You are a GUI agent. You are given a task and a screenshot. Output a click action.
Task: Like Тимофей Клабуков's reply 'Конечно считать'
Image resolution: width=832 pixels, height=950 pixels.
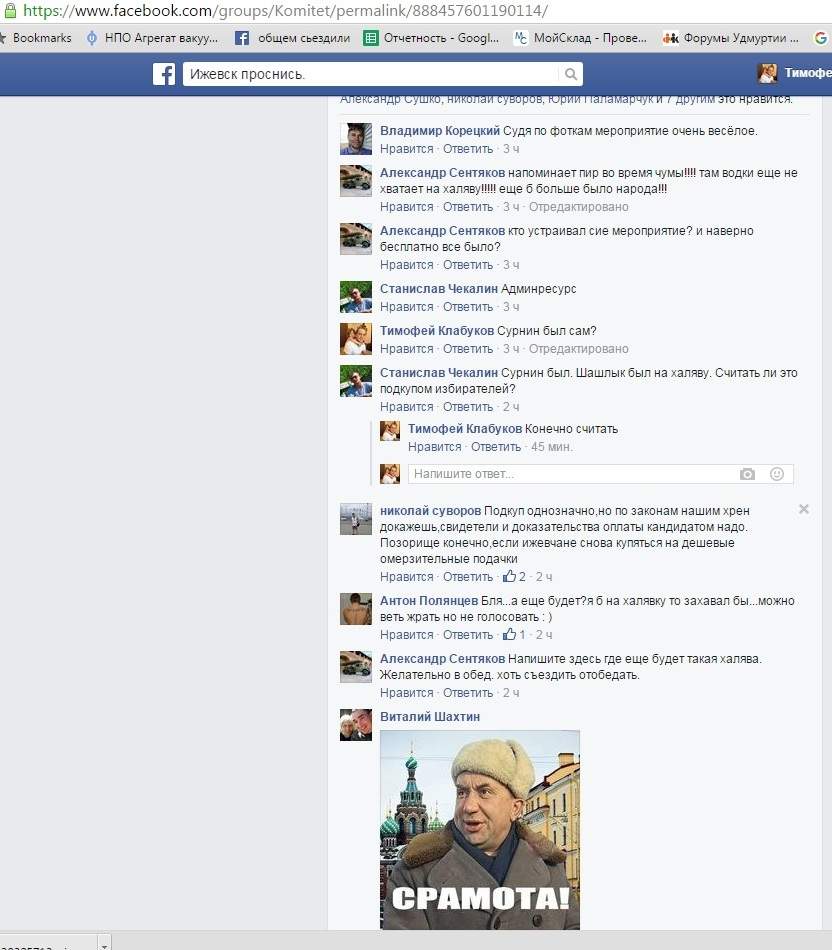434,447
